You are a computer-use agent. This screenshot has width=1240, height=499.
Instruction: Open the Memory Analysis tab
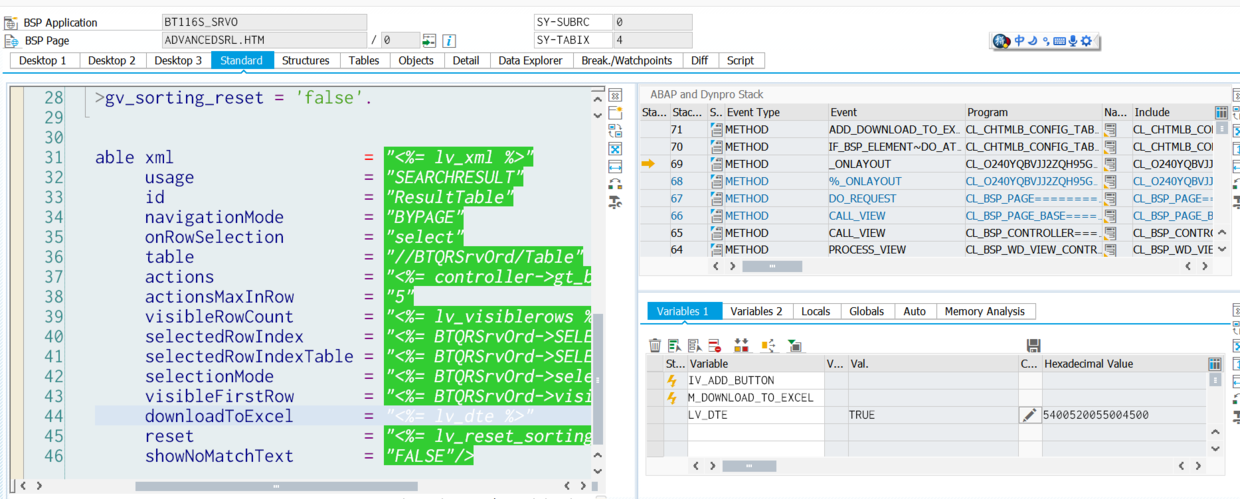pyautogui.click(x=985, y=311)
